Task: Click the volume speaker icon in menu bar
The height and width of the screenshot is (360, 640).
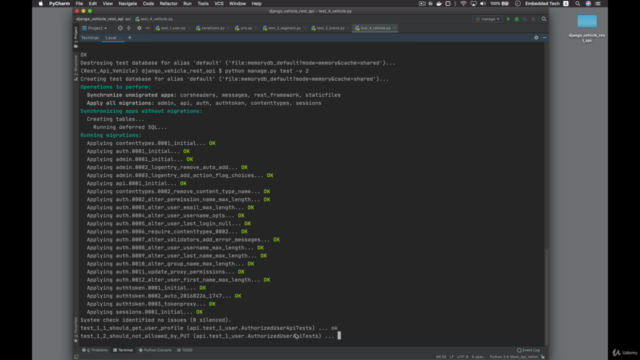Action: 483,4
